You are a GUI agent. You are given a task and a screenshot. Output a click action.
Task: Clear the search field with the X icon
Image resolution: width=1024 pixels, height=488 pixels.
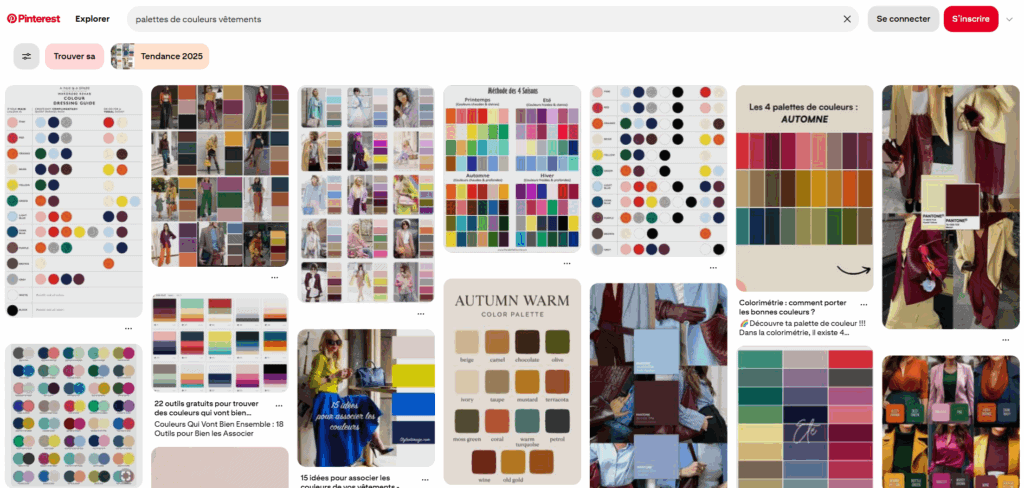pos(847,19)
